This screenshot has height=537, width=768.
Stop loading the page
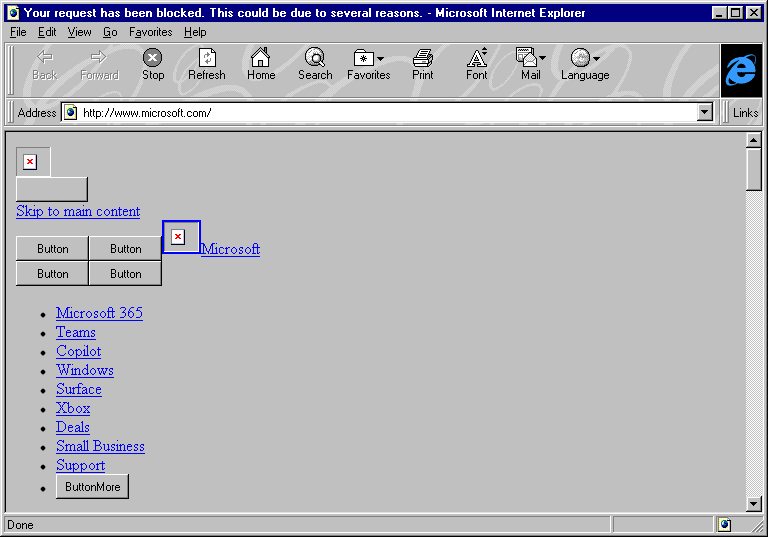point(153,64)
